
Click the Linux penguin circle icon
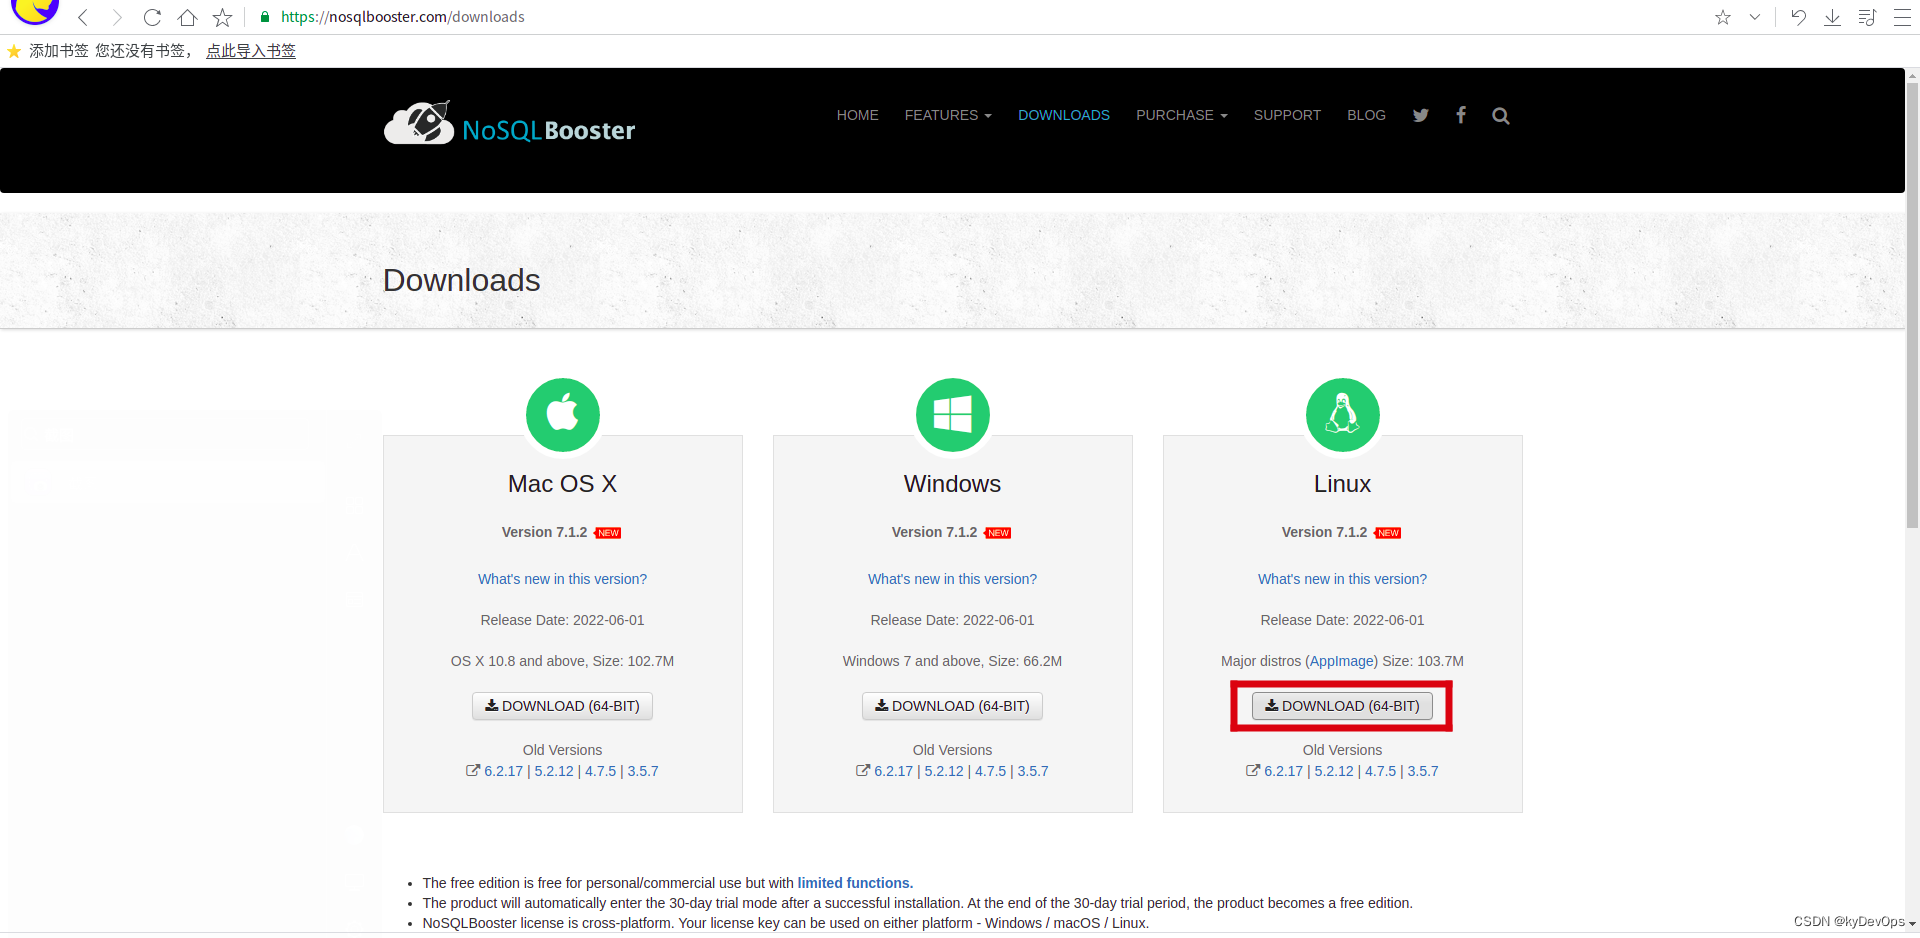point(1343,415)
